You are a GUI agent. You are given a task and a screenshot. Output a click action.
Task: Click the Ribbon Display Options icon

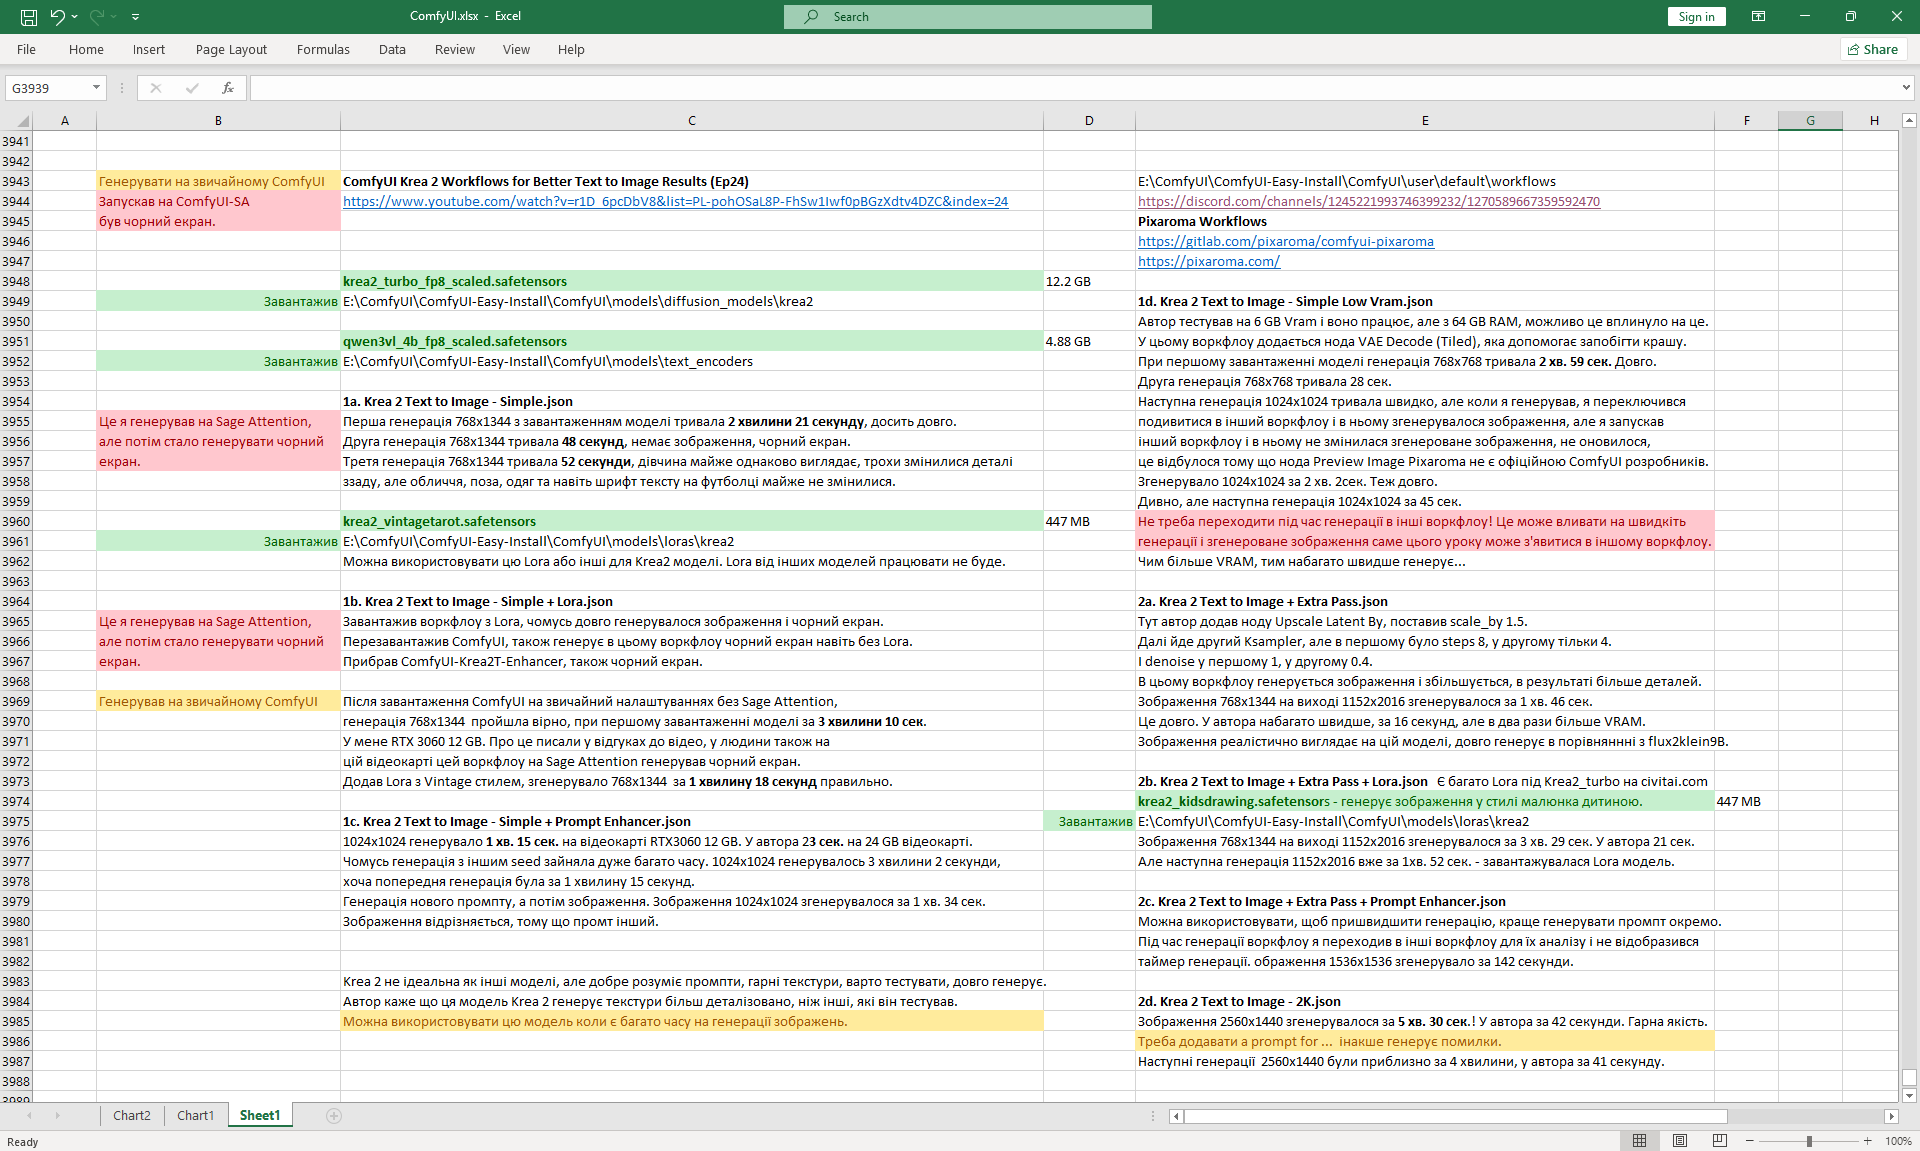[x=1758, y=16]
